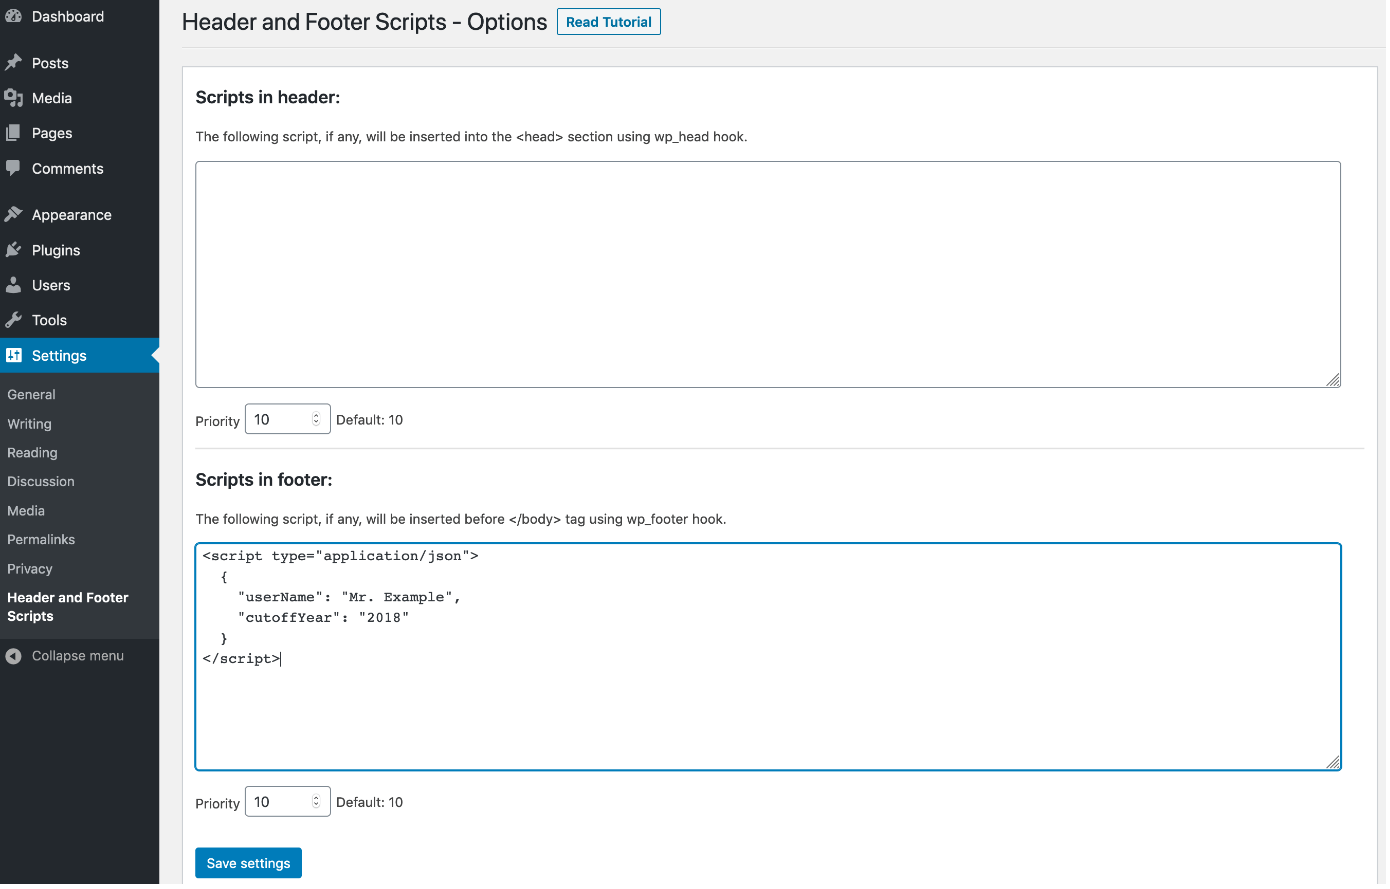Screen dimensions: 1390x889
Task: Go to Discussion settings
Action: 41,482
